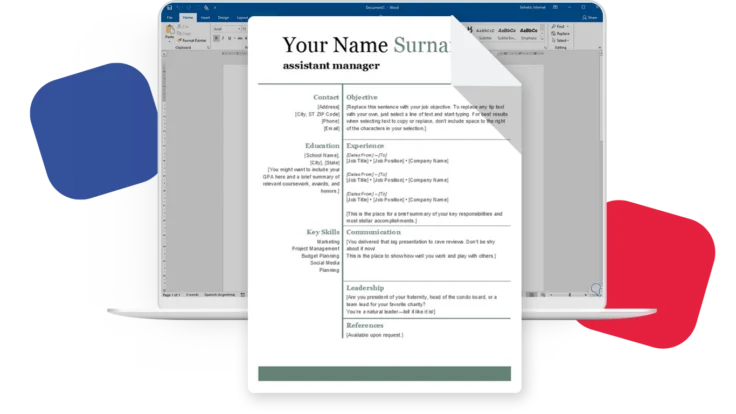Click 'Your Name' heading in the resume

335,45
